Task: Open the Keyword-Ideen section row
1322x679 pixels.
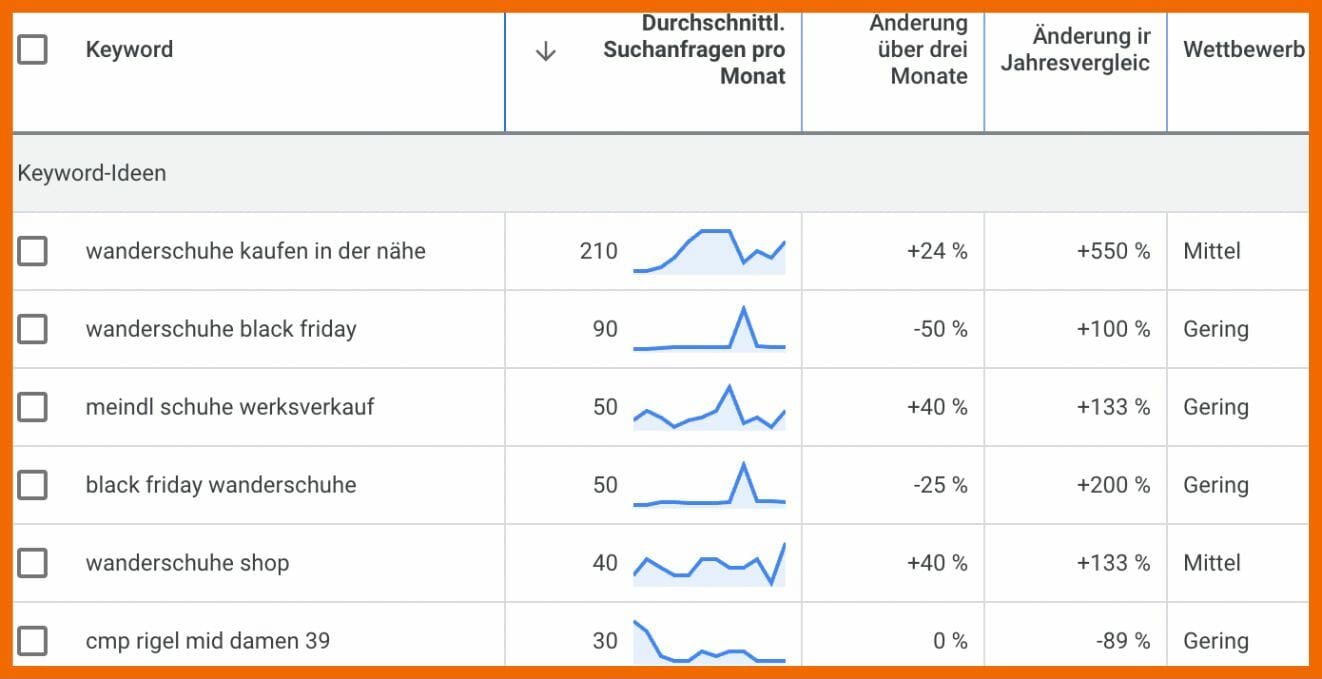Action: tap(91, 172)
